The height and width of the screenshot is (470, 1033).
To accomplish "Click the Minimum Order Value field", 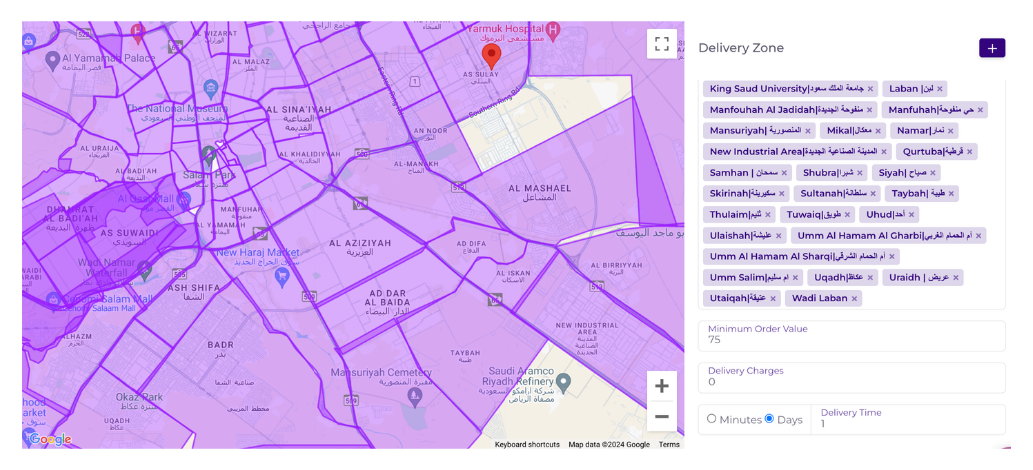I will pos(851,340).
